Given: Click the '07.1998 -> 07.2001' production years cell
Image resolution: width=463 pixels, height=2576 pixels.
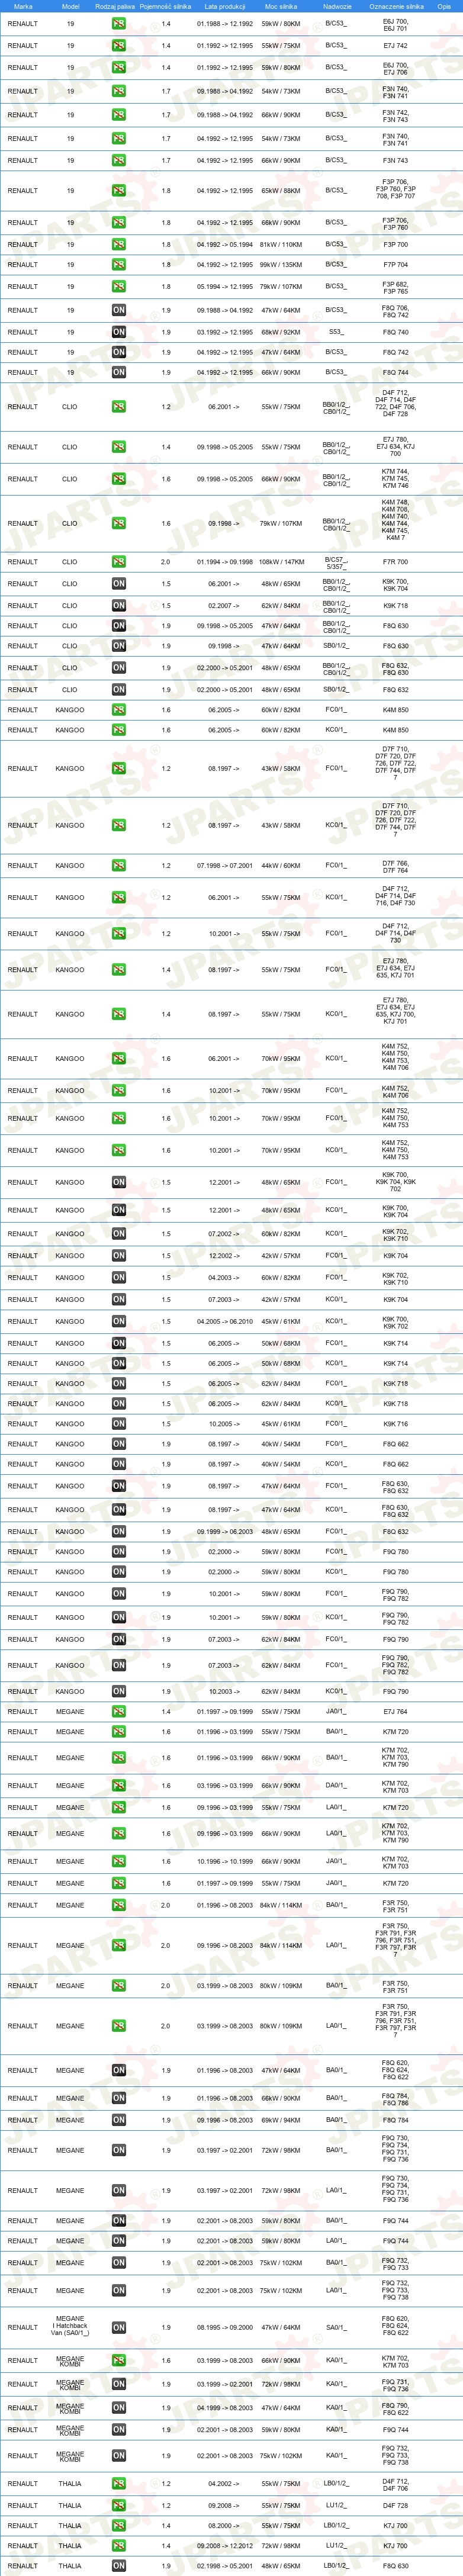Looking at the screenshot, I should pos(225,865).
